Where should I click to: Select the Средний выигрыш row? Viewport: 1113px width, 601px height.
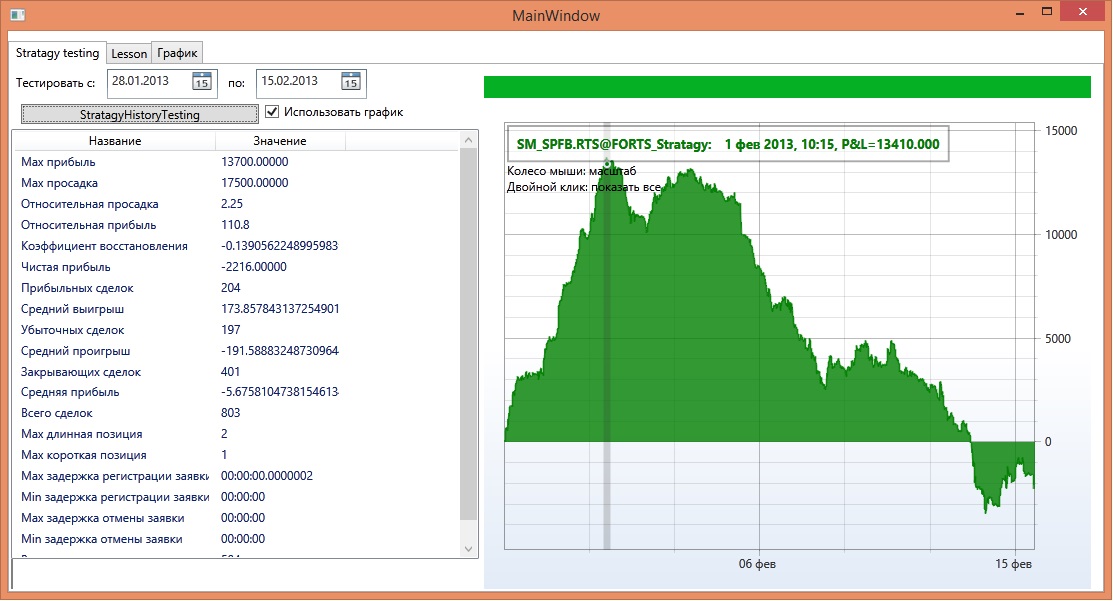pyautogui.click(x=236, y=309)
